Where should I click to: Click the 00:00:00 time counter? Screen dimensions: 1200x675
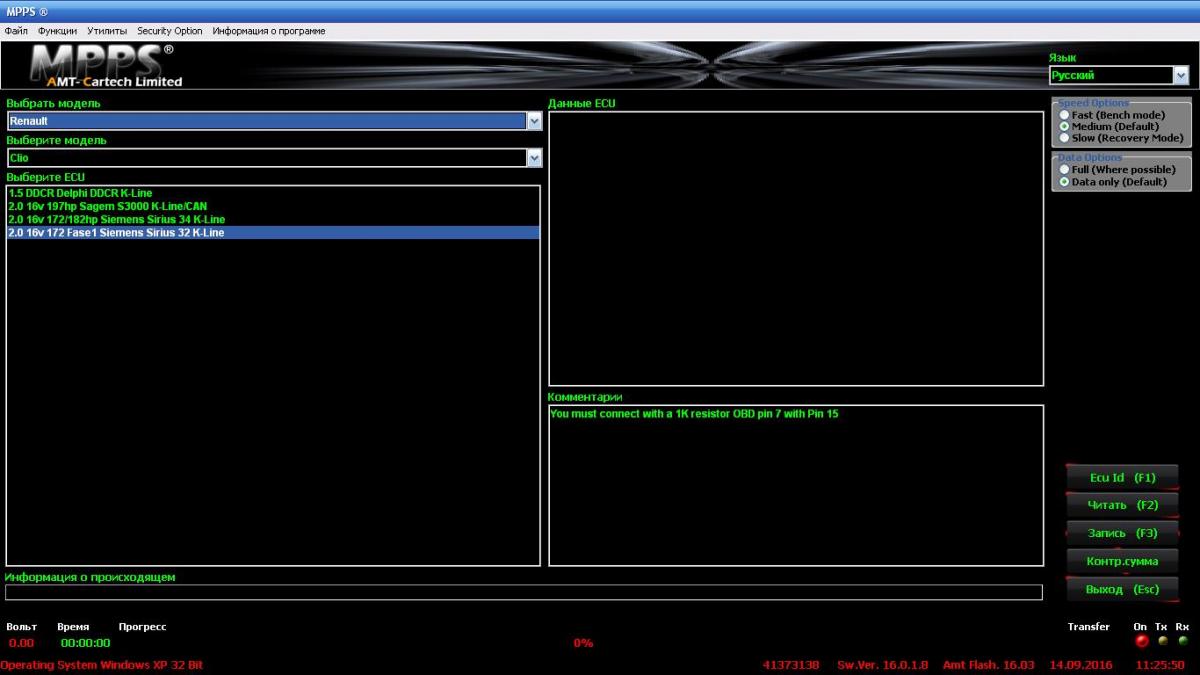pos(85,643)
